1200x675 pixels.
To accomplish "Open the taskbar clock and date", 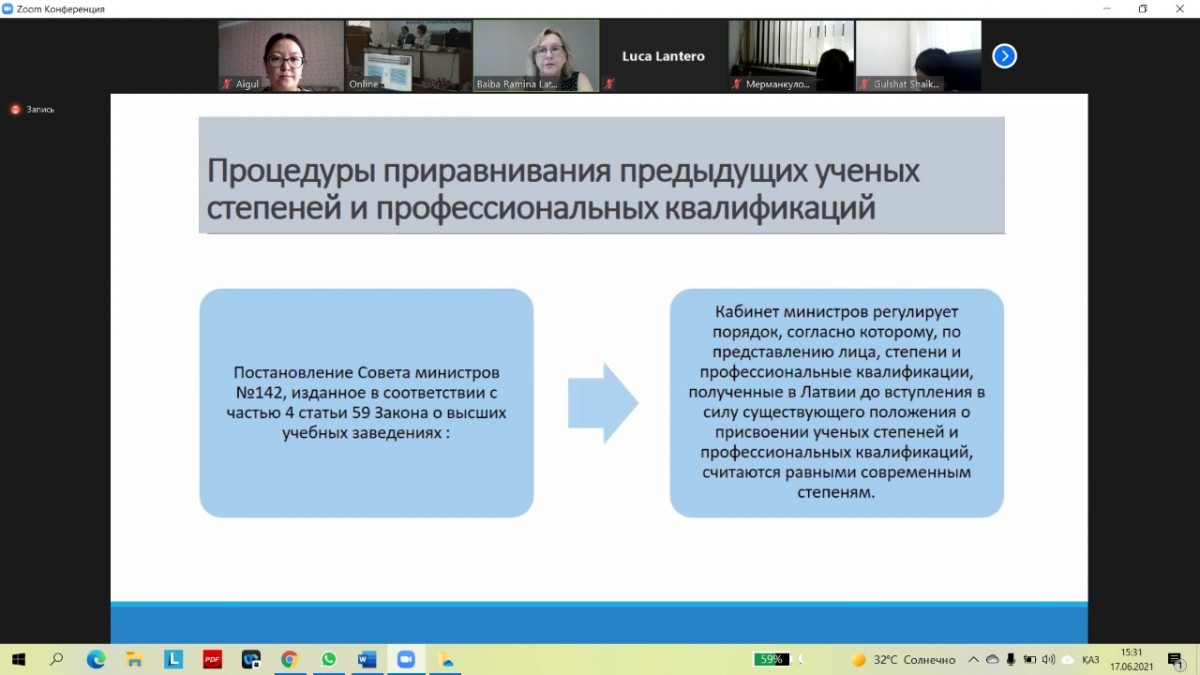I will click(1131, 659).
